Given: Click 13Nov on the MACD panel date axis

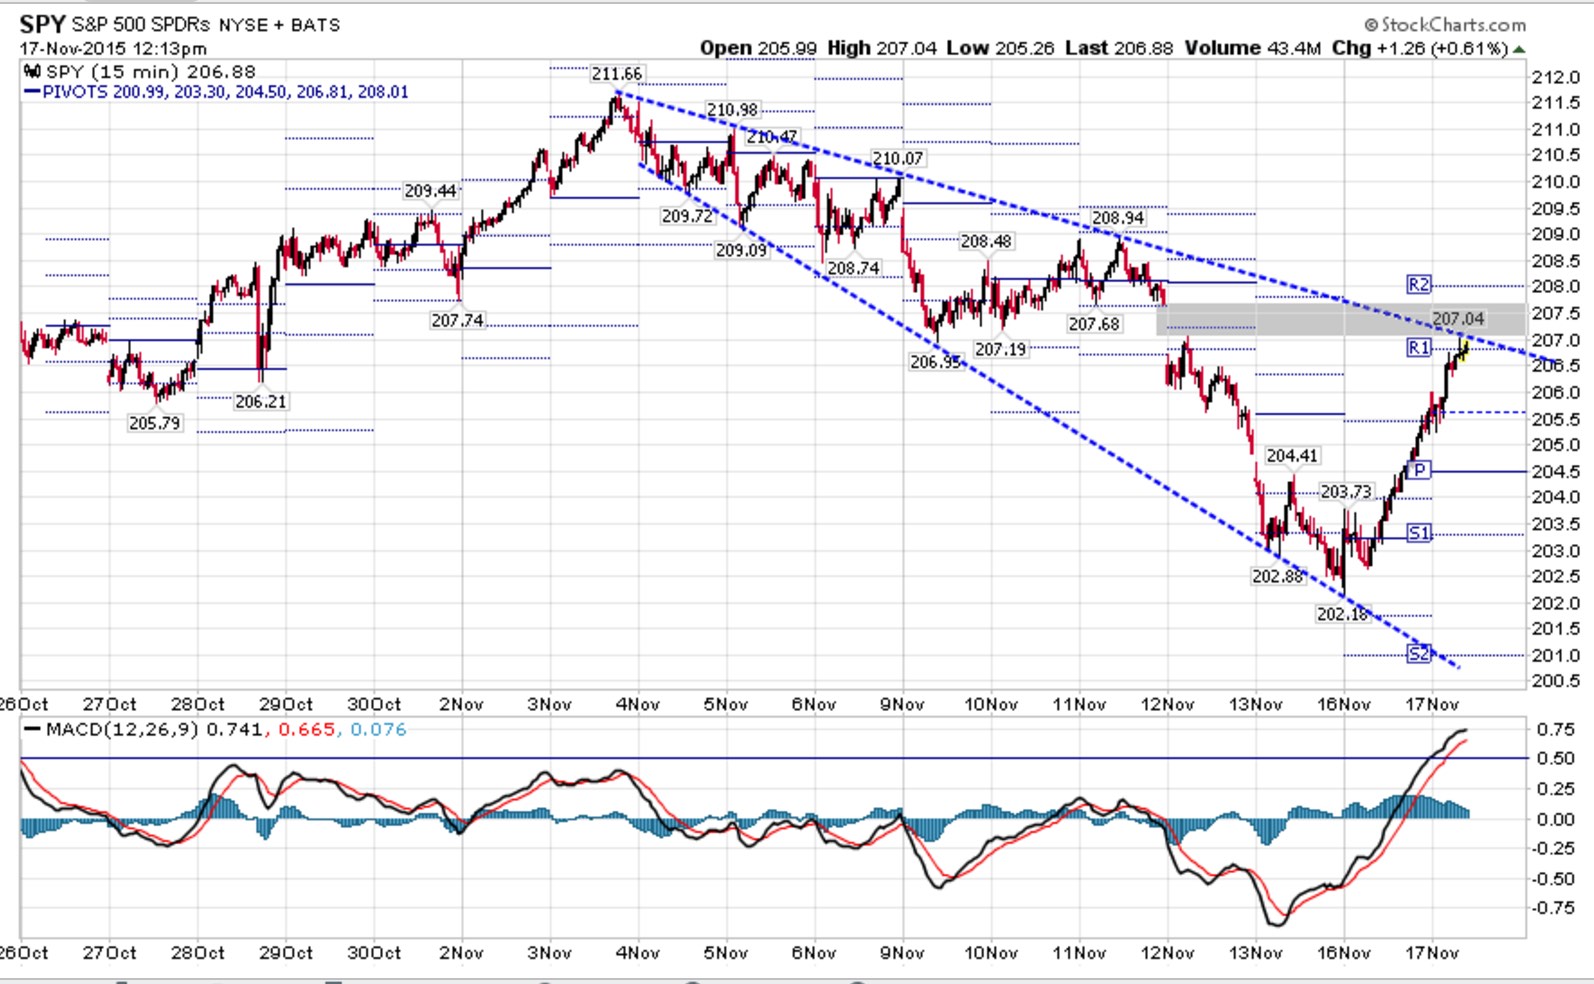Looking at the screenshot, I should tap(1255, 953).
